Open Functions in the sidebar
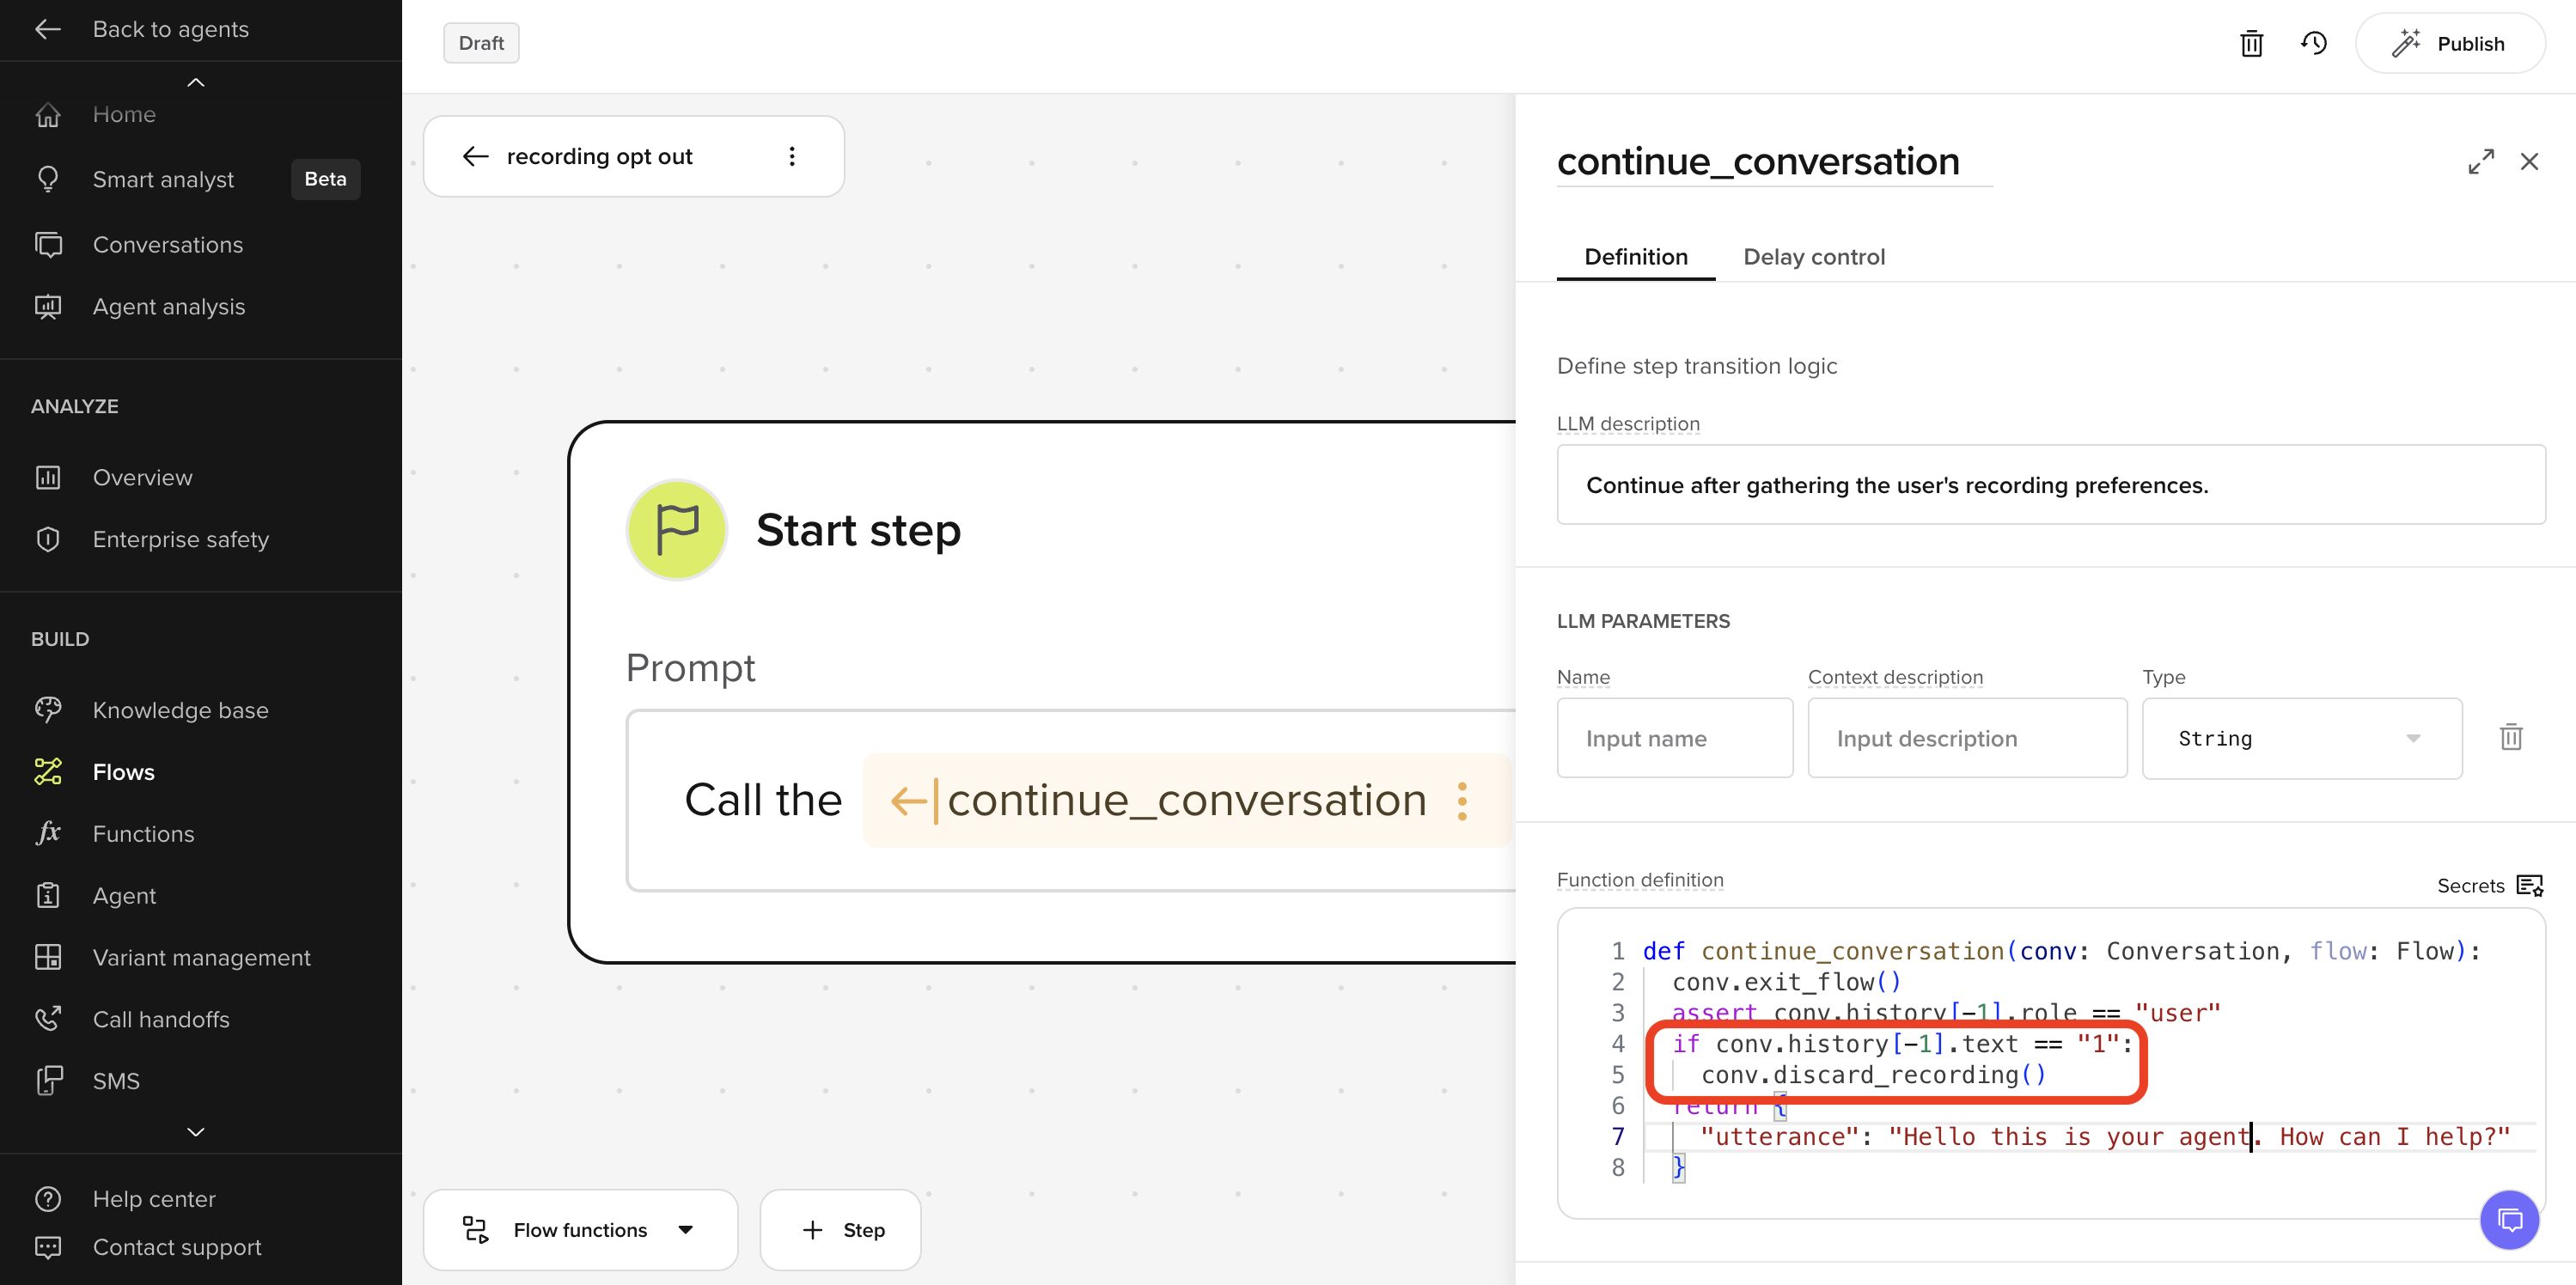Image resolution: width=2576 pixels, height=1285 pixels. pos(143,833)
